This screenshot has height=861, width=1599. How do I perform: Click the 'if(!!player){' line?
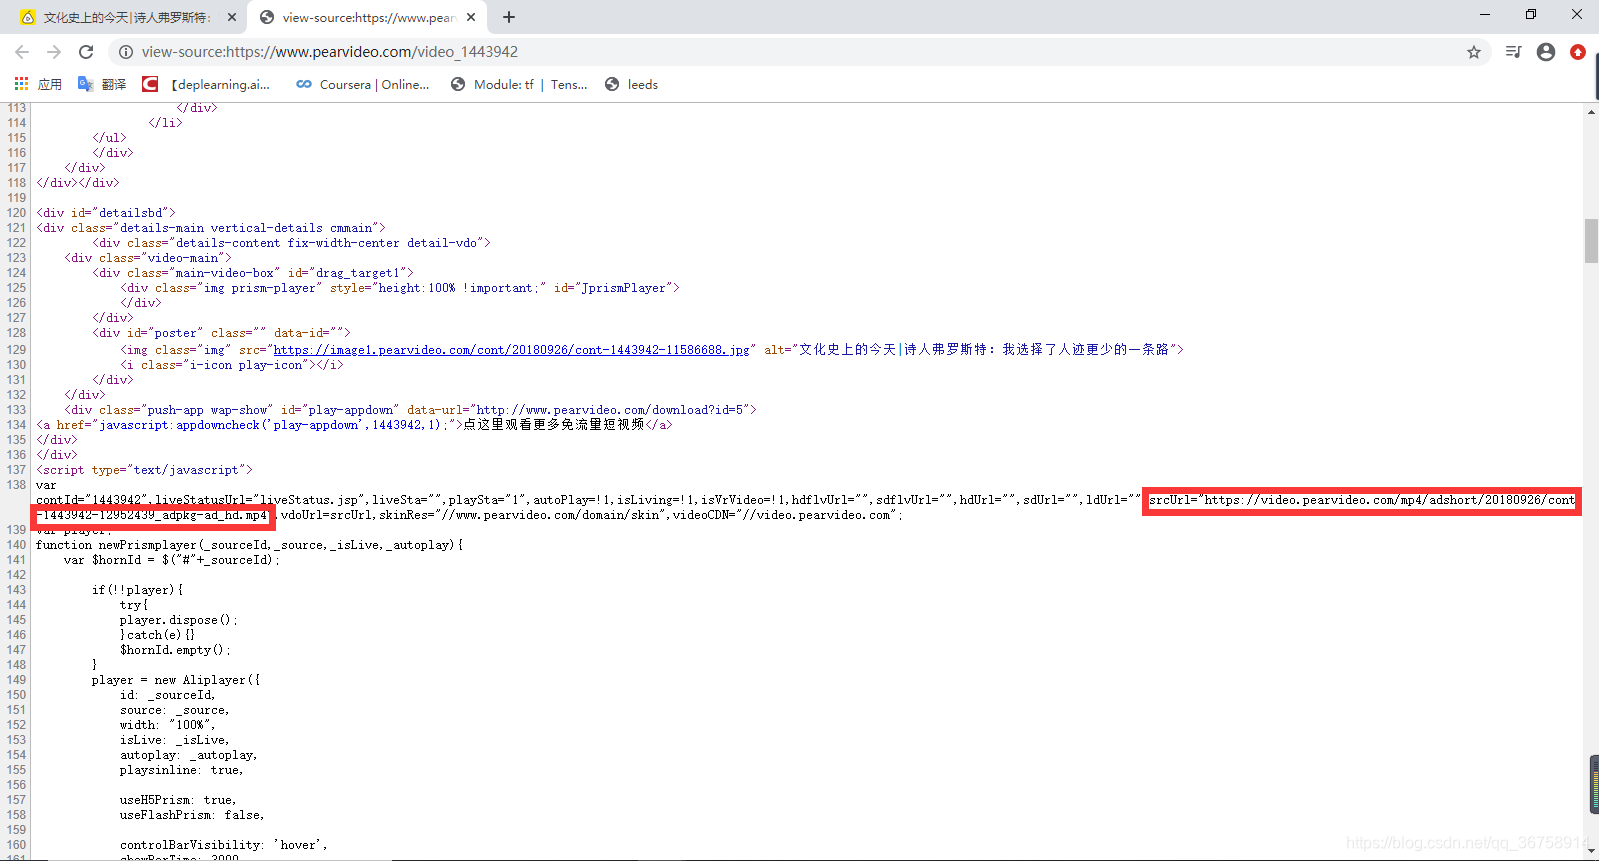(138, 590)
